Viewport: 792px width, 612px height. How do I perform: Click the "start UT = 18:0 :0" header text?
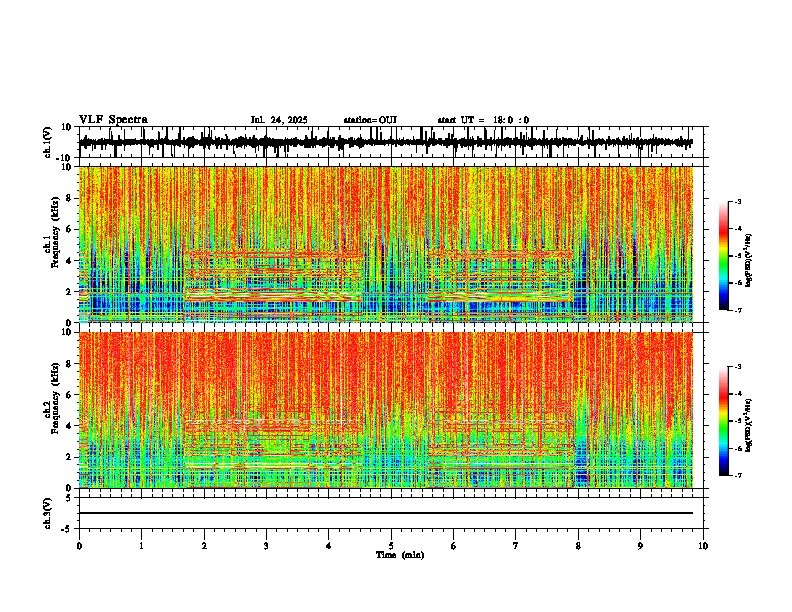pyautogui.click(x=483, y=120)
